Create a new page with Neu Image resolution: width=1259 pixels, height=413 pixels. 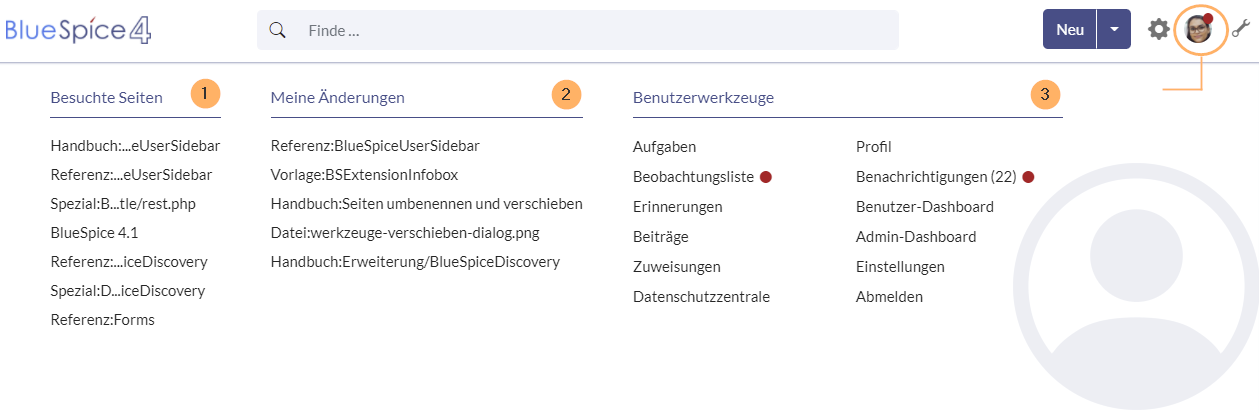pyautogui.click(x=1070, y=30)
